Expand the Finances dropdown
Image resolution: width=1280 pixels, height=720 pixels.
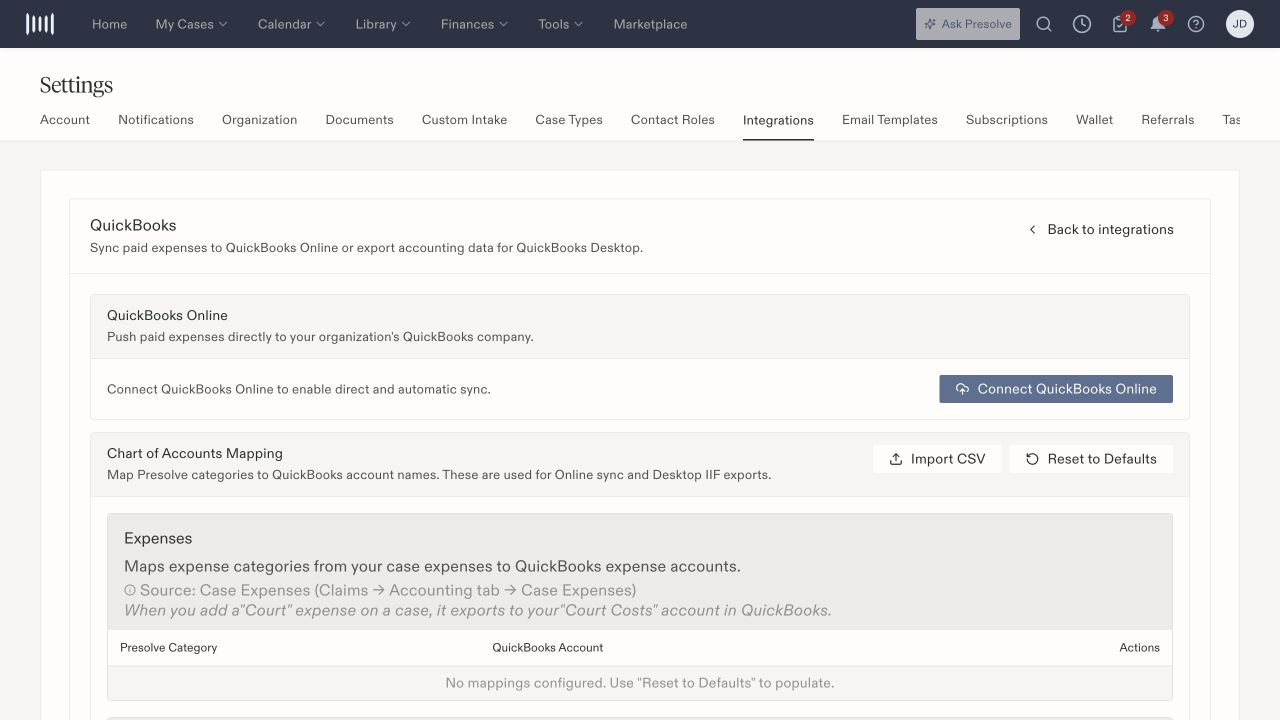click(474, 24)
